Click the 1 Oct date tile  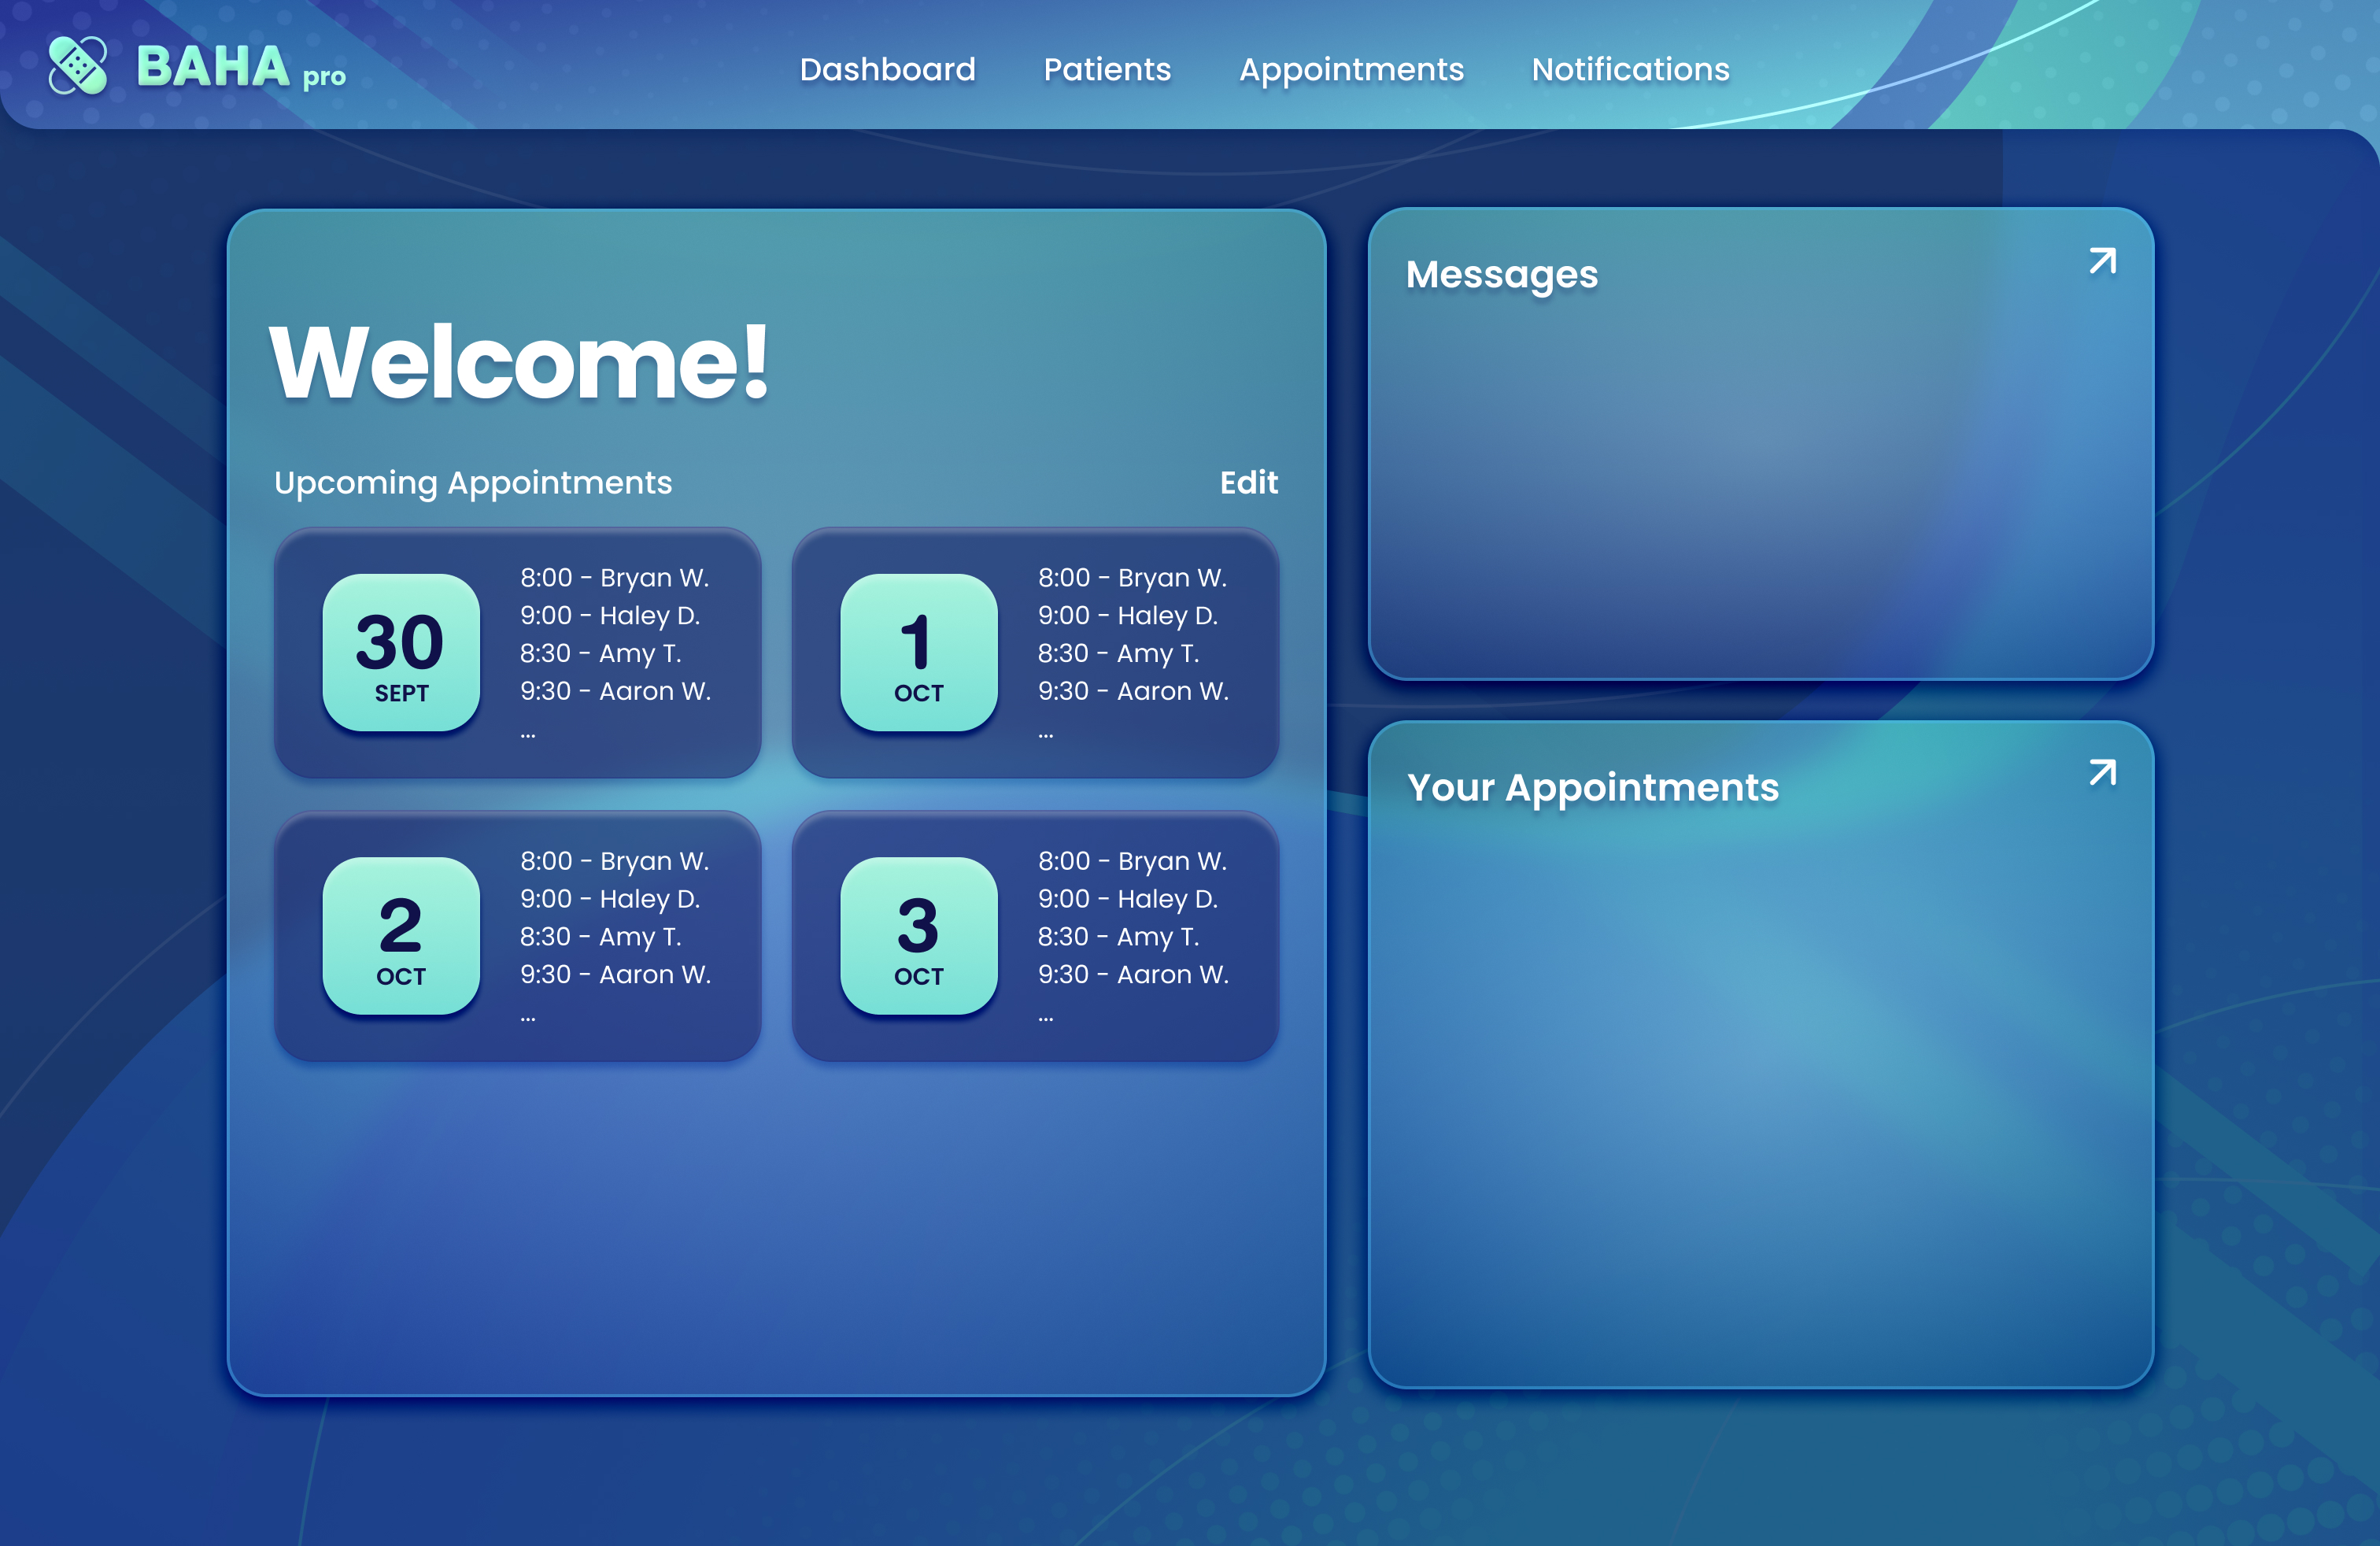pos(918,652)
